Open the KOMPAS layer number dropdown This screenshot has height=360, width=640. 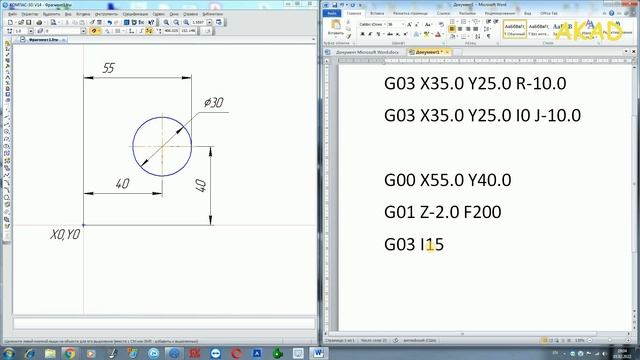point(83,31)
